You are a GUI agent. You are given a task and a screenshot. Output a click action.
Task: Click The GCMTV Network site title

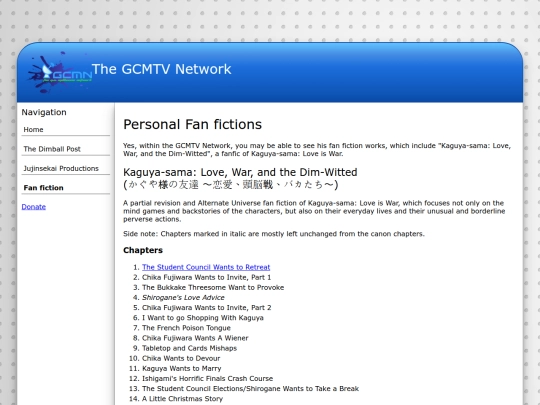tap(161, 69)
